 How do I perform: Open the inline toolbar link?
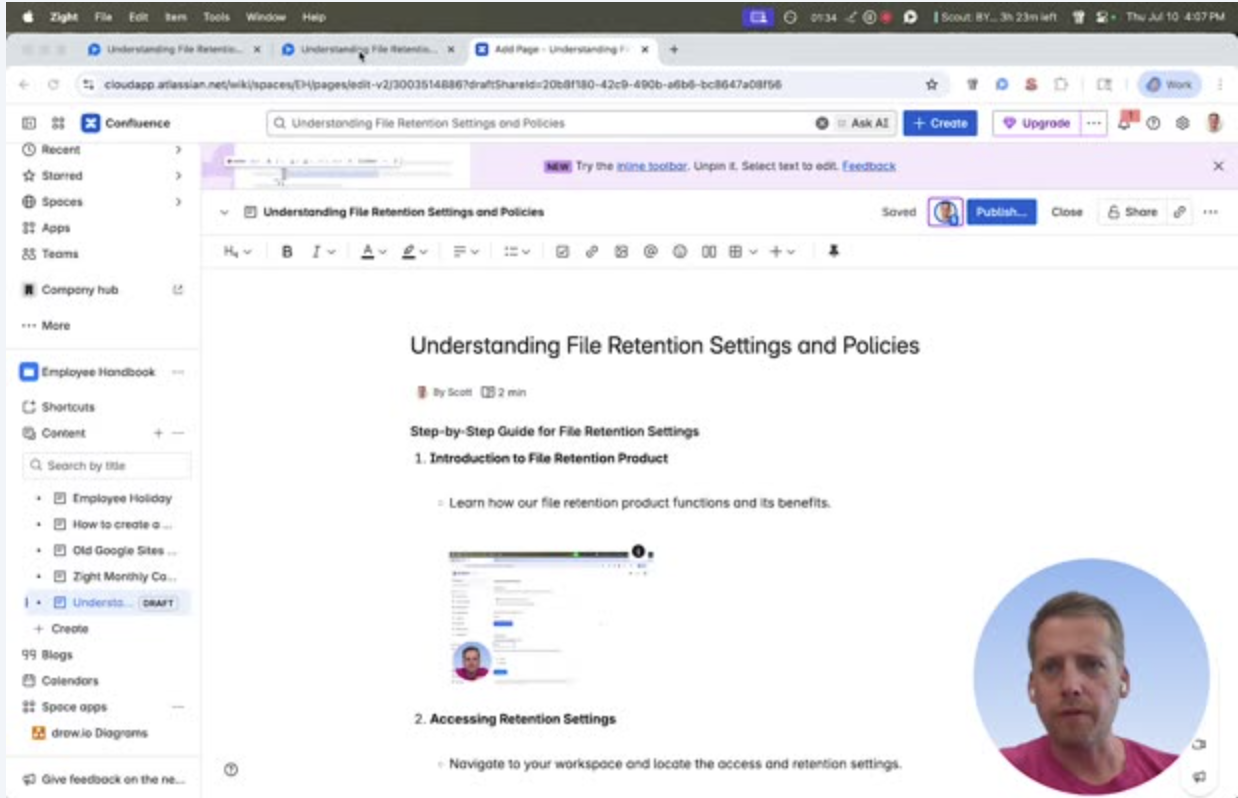tap(652, 166)
